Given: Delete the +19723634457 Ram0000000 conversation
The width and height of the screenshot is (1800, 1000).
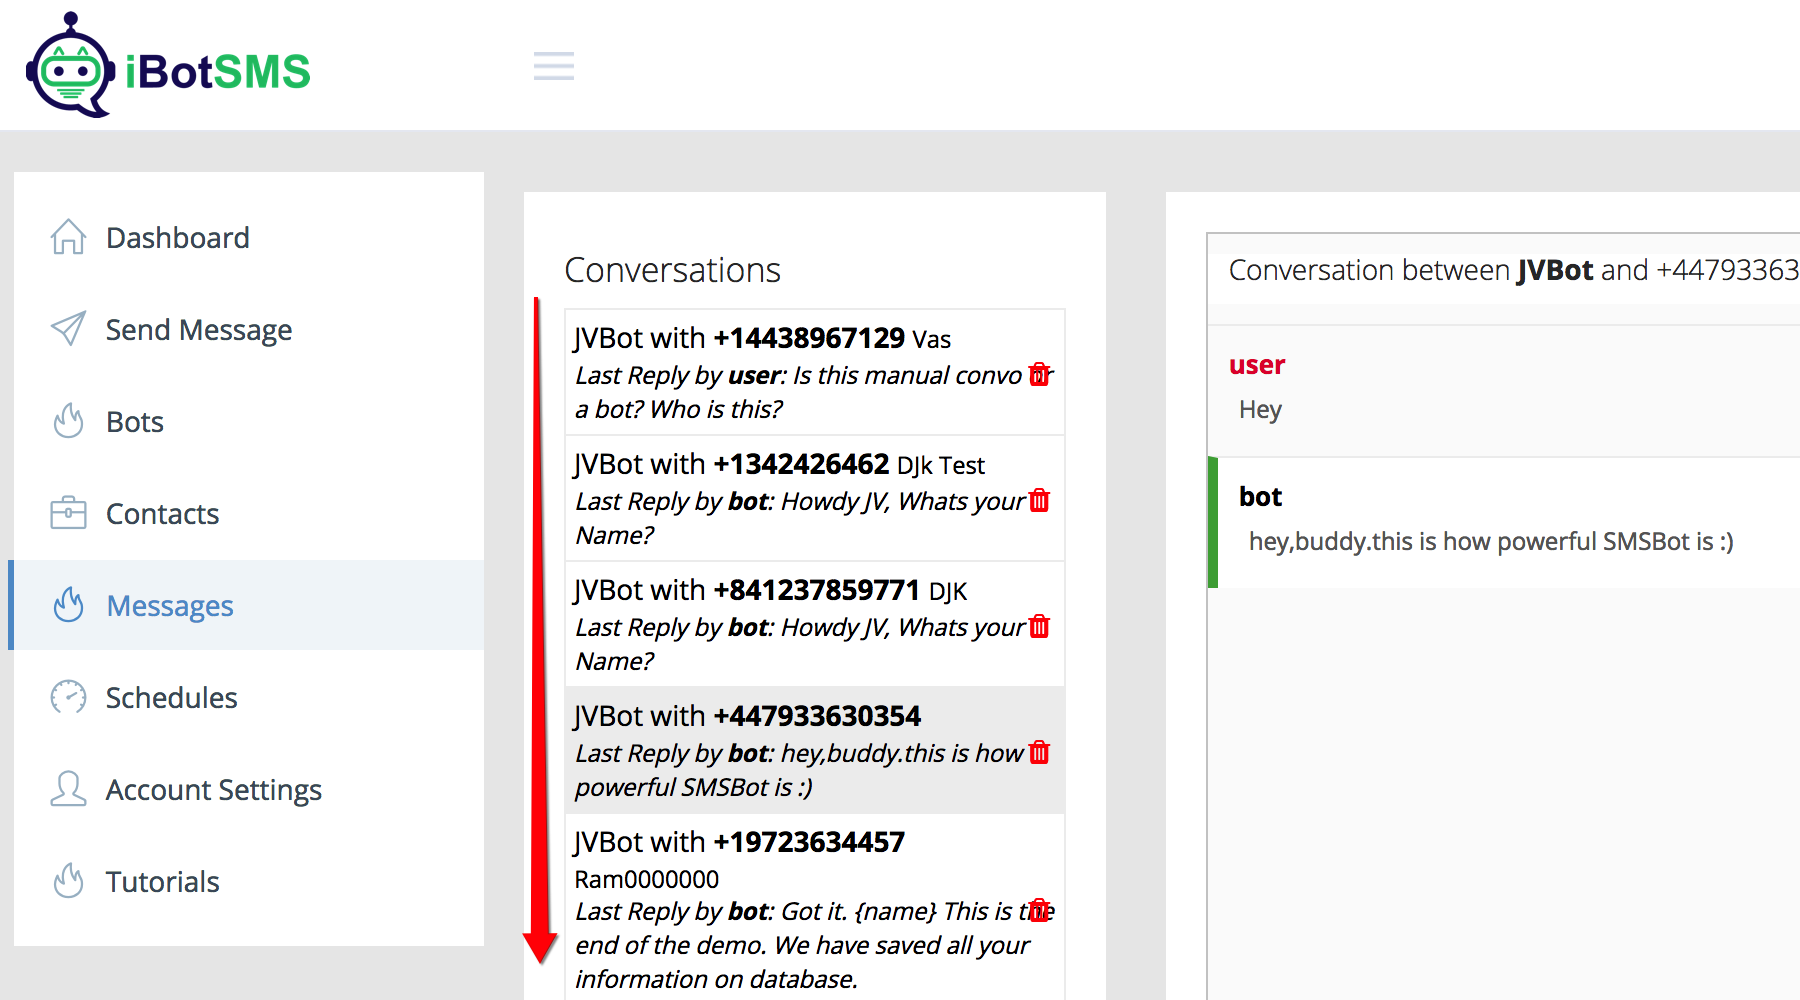Looking at the screenshot, I should click(1040, 909).
